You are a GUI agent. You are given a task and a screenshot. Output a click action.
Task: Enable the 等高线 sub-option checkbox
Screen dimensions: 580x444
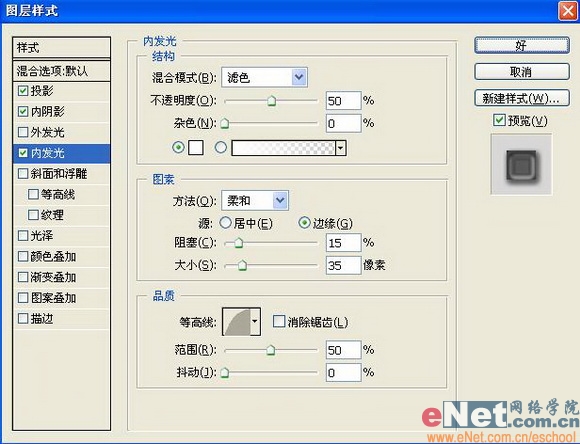(x=33, y=194)
